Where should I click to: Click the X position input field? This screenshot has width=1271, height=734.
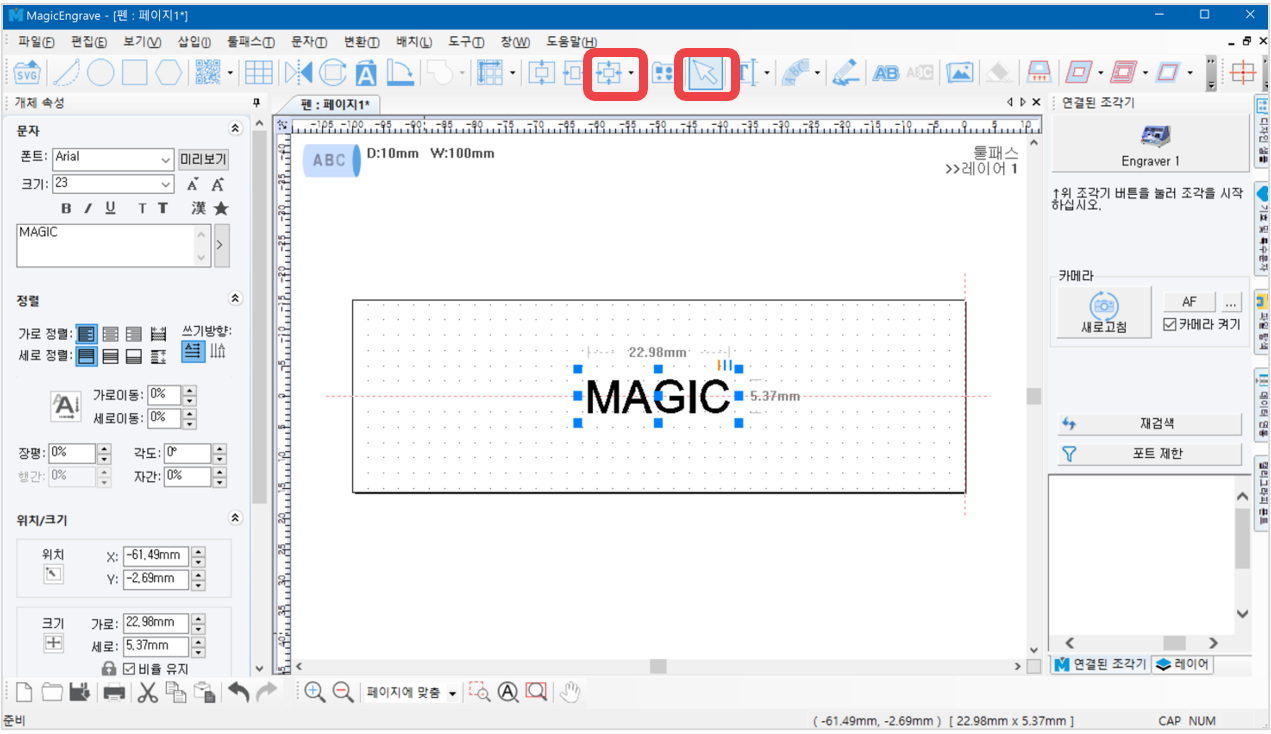pyautogui.click(x=155, y=556)
